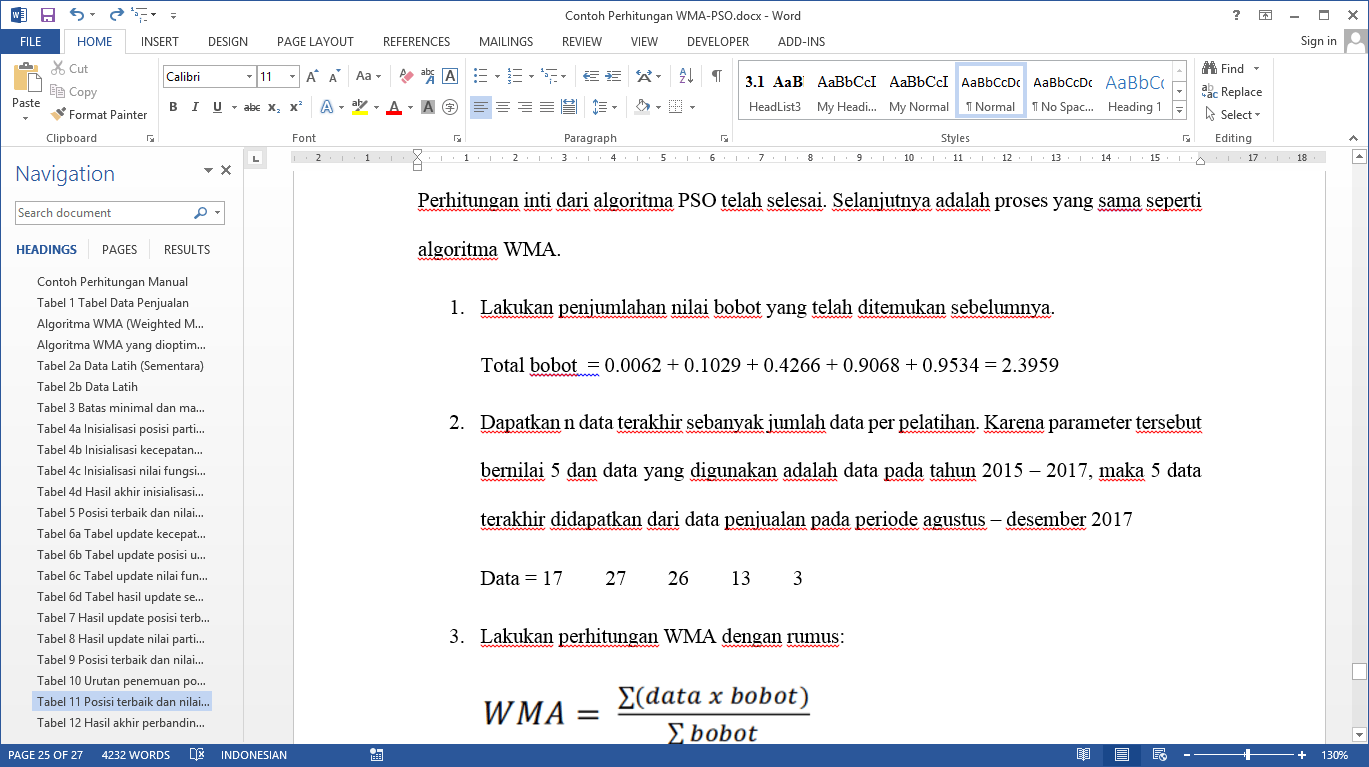The height and width of the screenshot is (767, 1369).
Task: Open the PAGE LAYOUT ribbon tab
Action: click(315, 42)
